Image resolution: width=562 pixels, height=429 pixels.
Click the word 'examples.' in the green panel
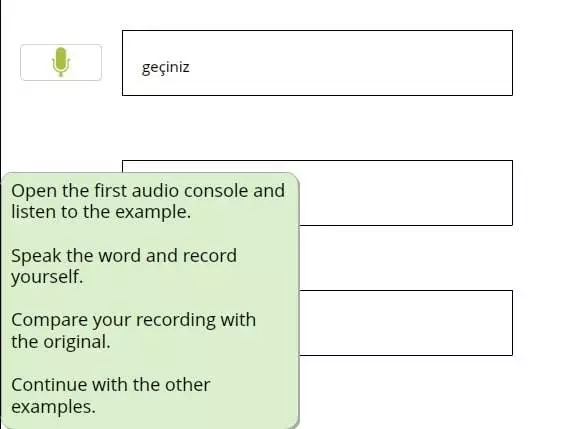pyautogui.click(x=53, y=407)
